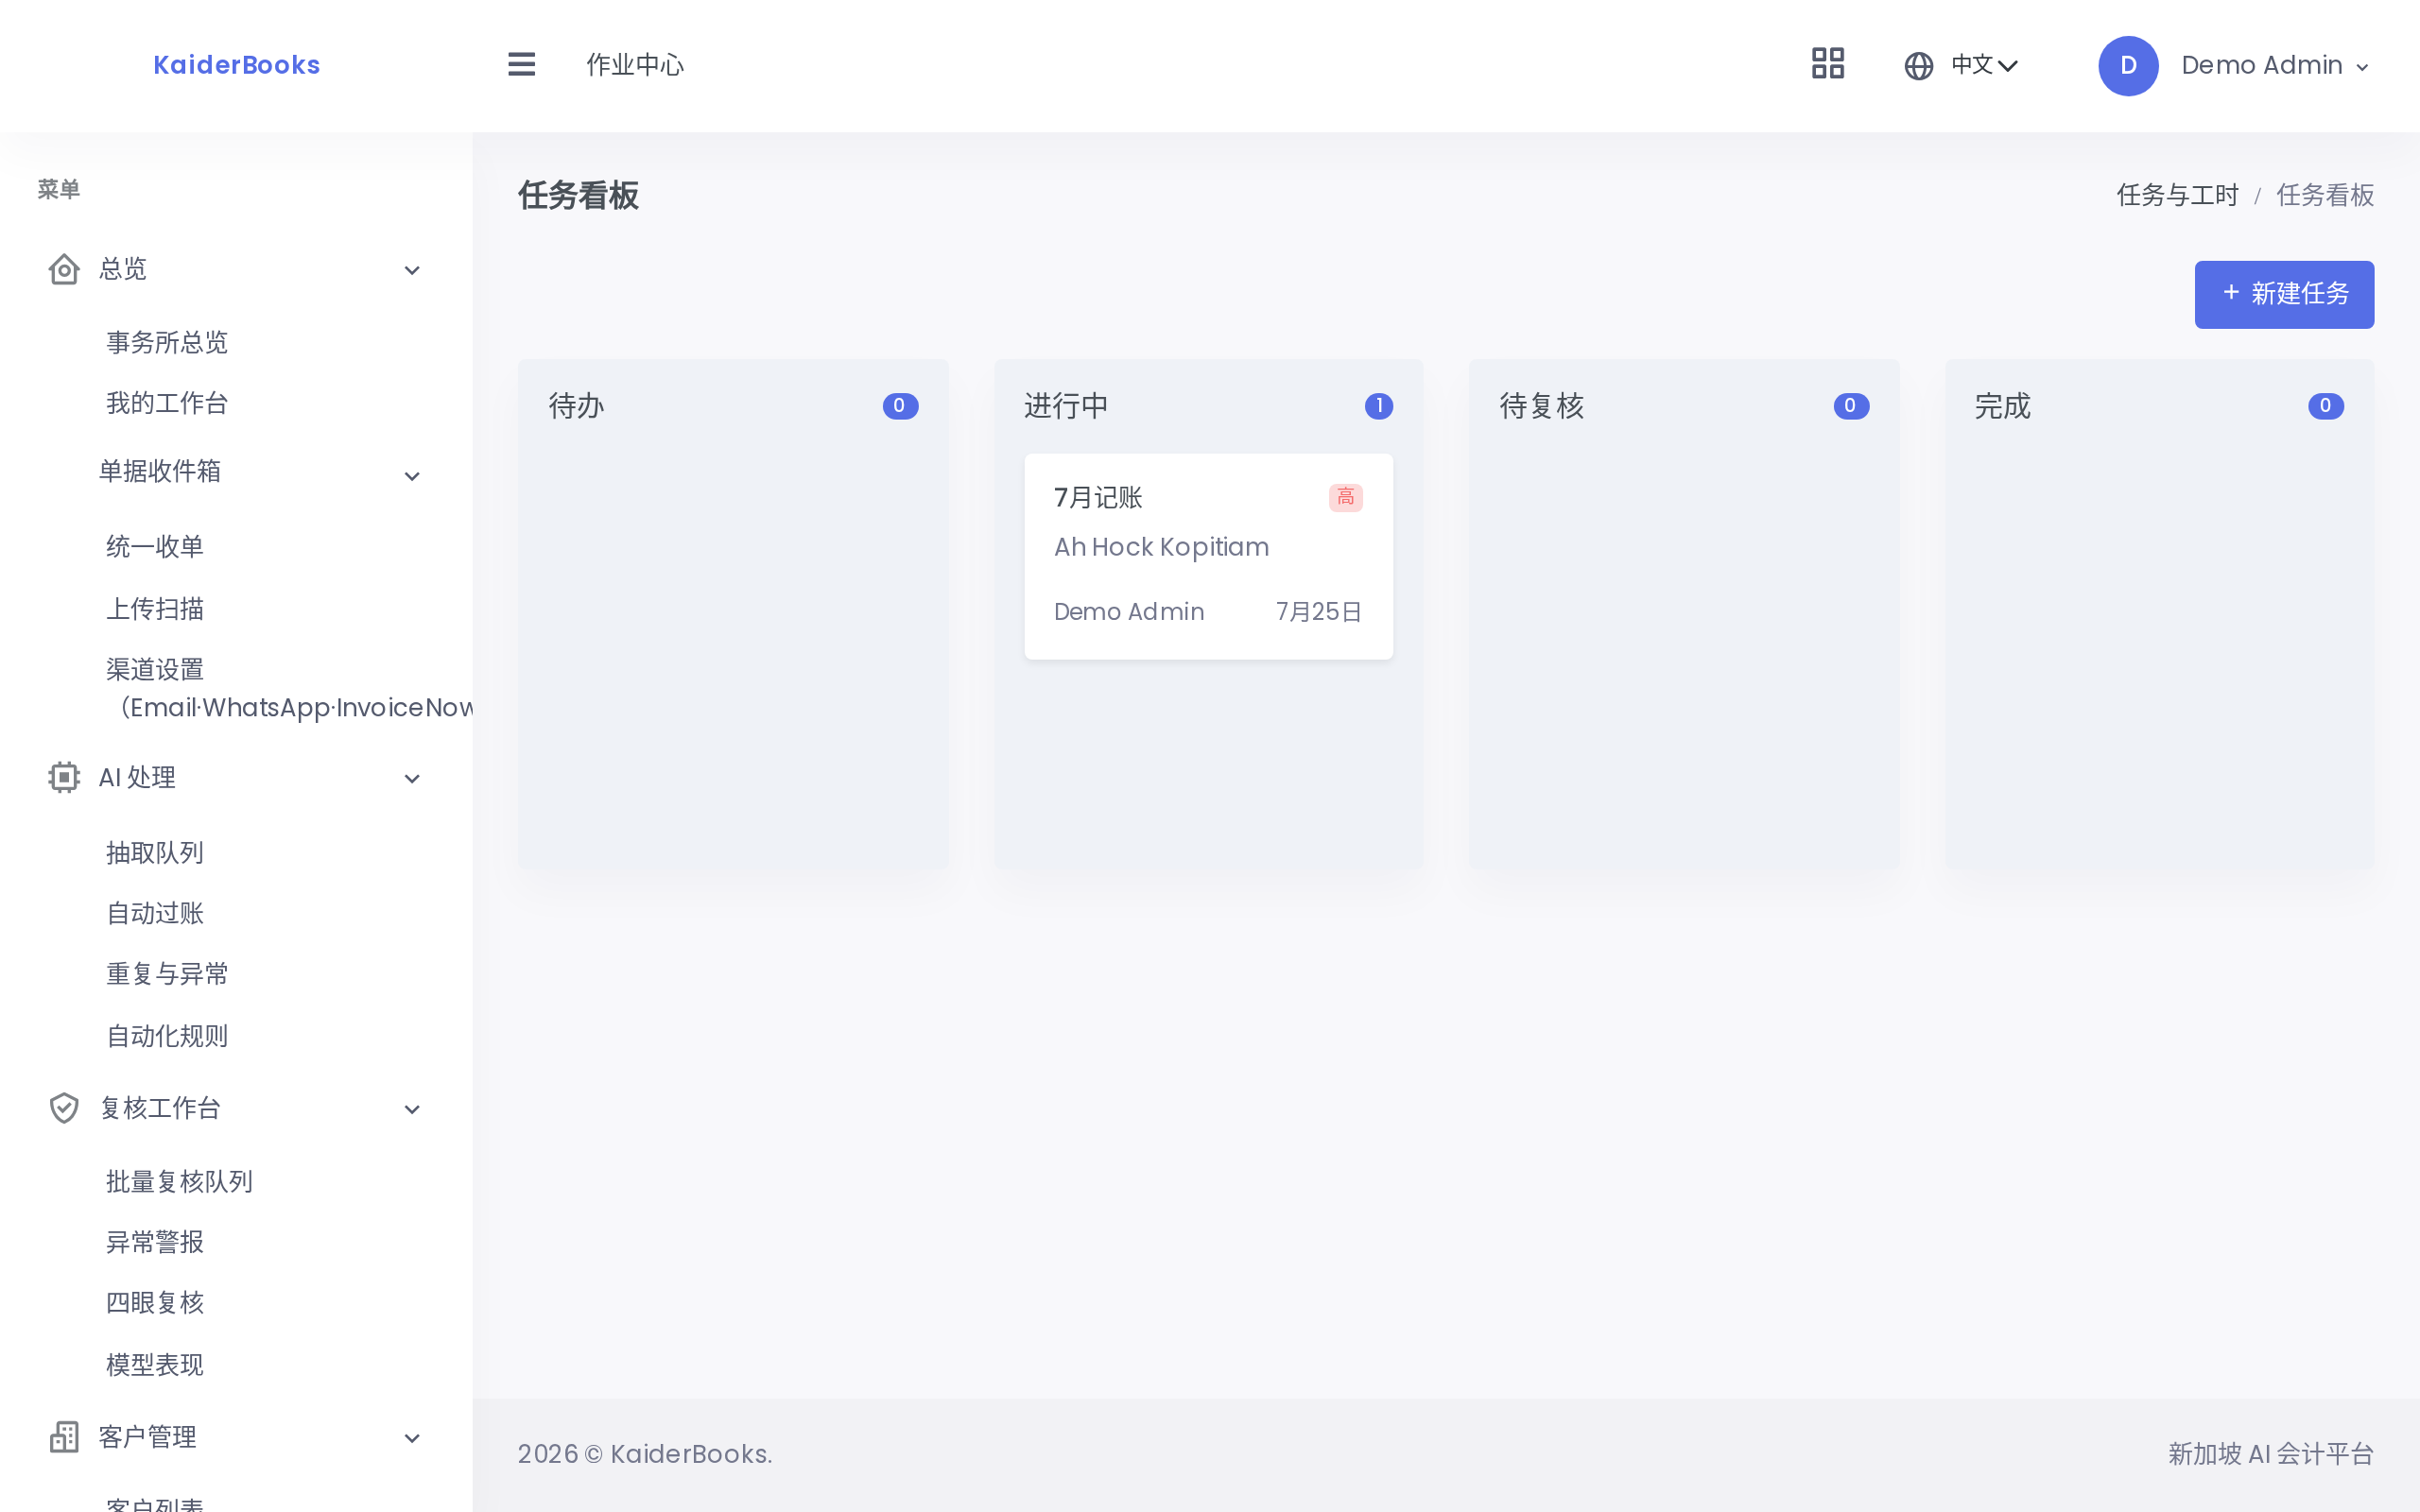The image size is (2420, 1512).
Task: Open 自动过账 in the sidebar
Action: pos(155,914)
